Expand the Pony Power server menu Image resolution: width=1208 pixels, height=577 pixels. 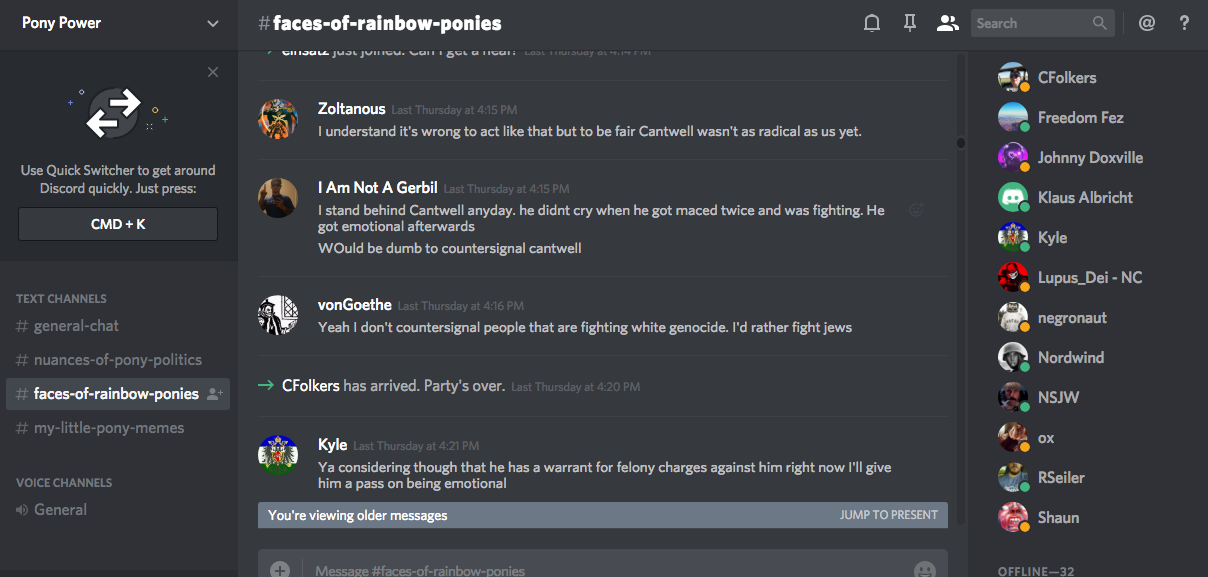[x=213, y=23]
